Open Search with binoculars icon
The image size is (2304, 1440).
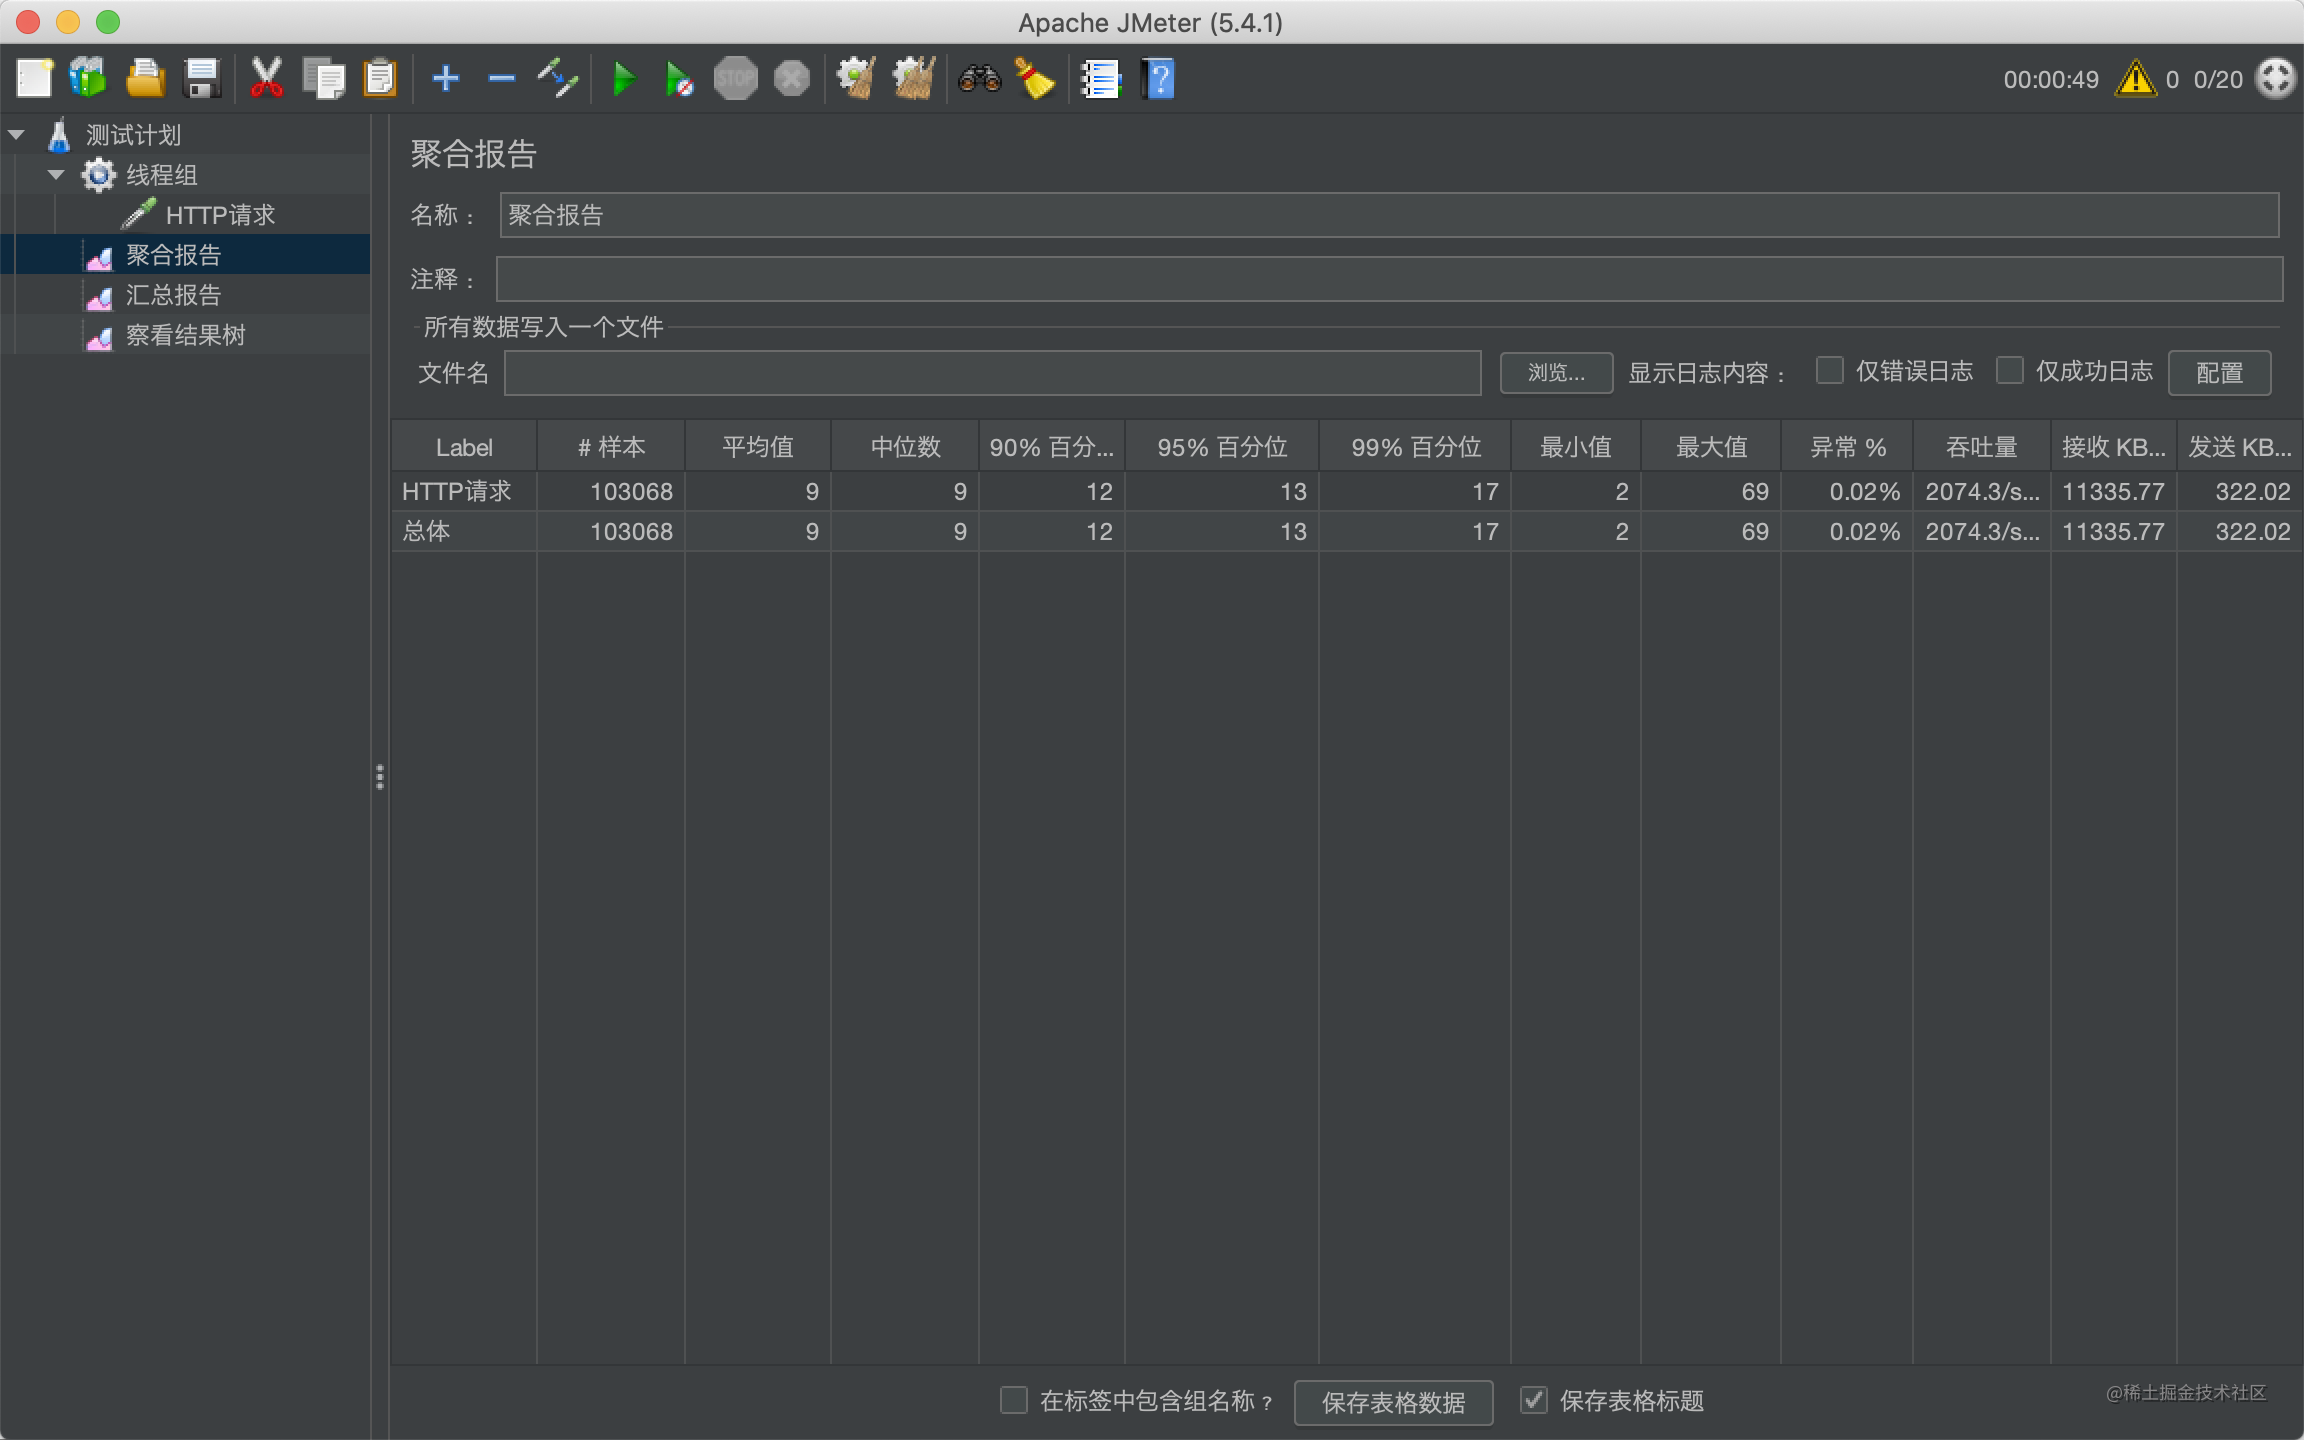(x=979, y=78)
